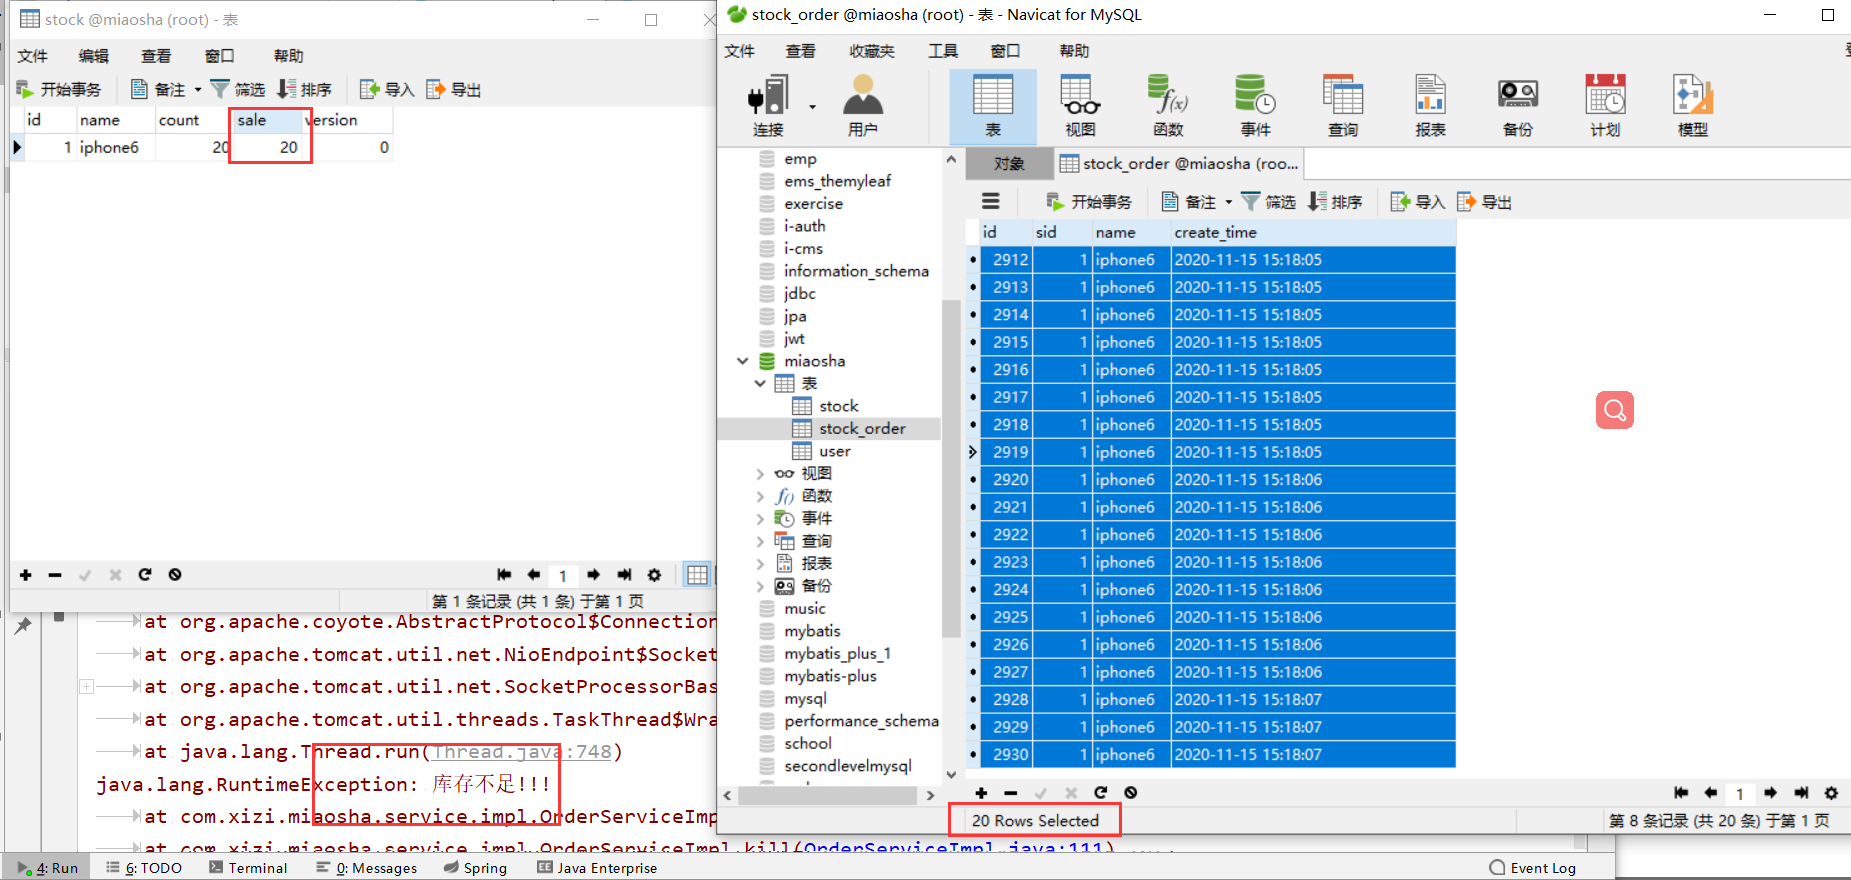Open the 备份 backup toolbar icon
Image resolution: width=1851 pixels, height=880 pixels.
[x=1518, y=107]
